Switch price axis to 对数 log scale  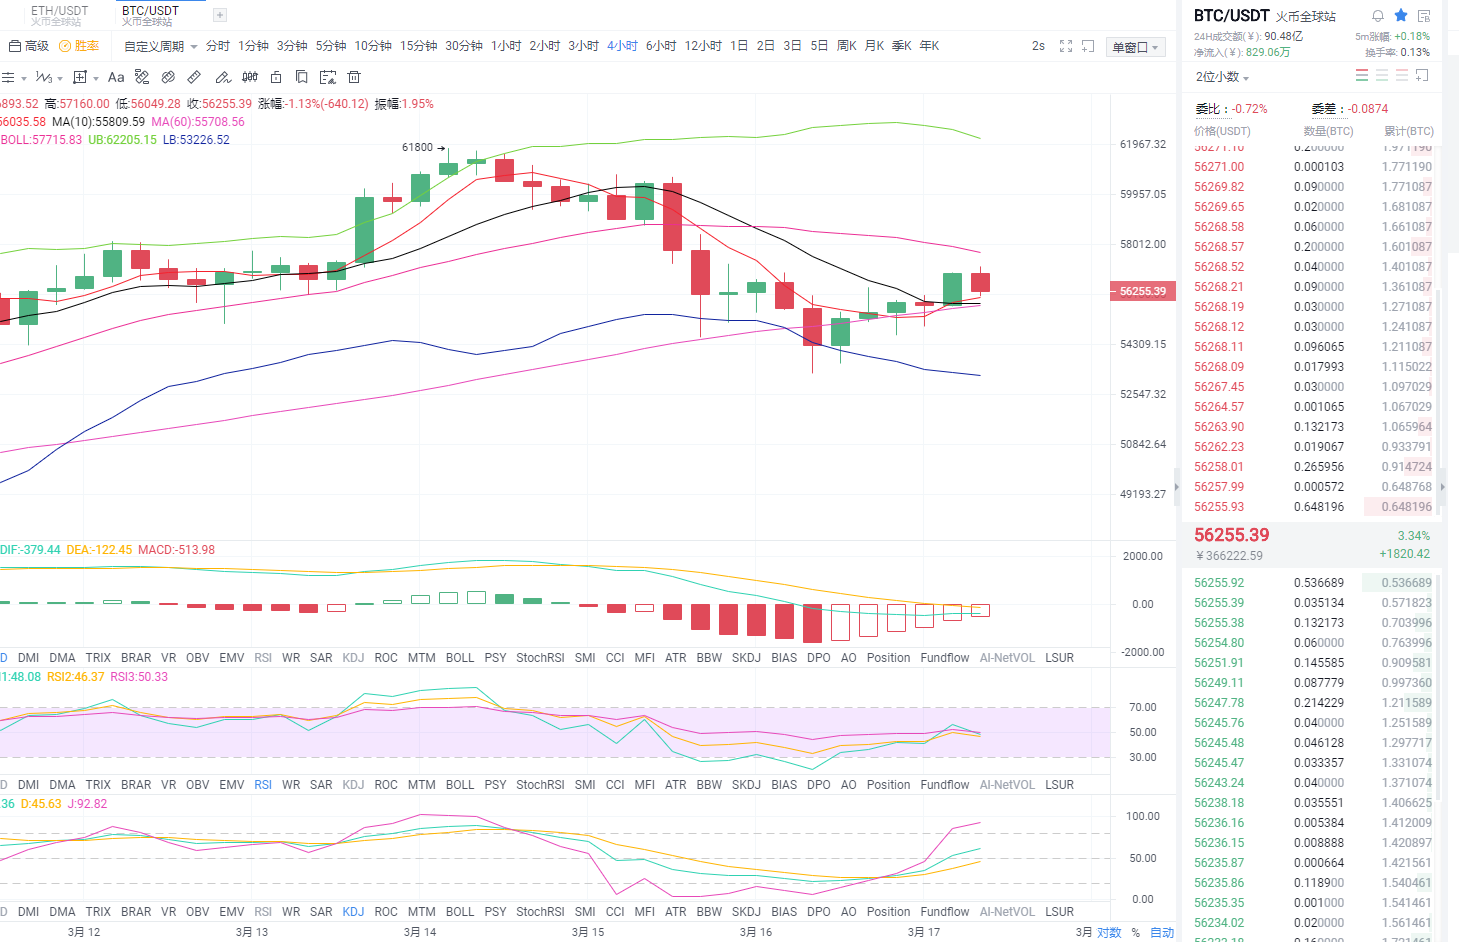tap(1109, 933)
